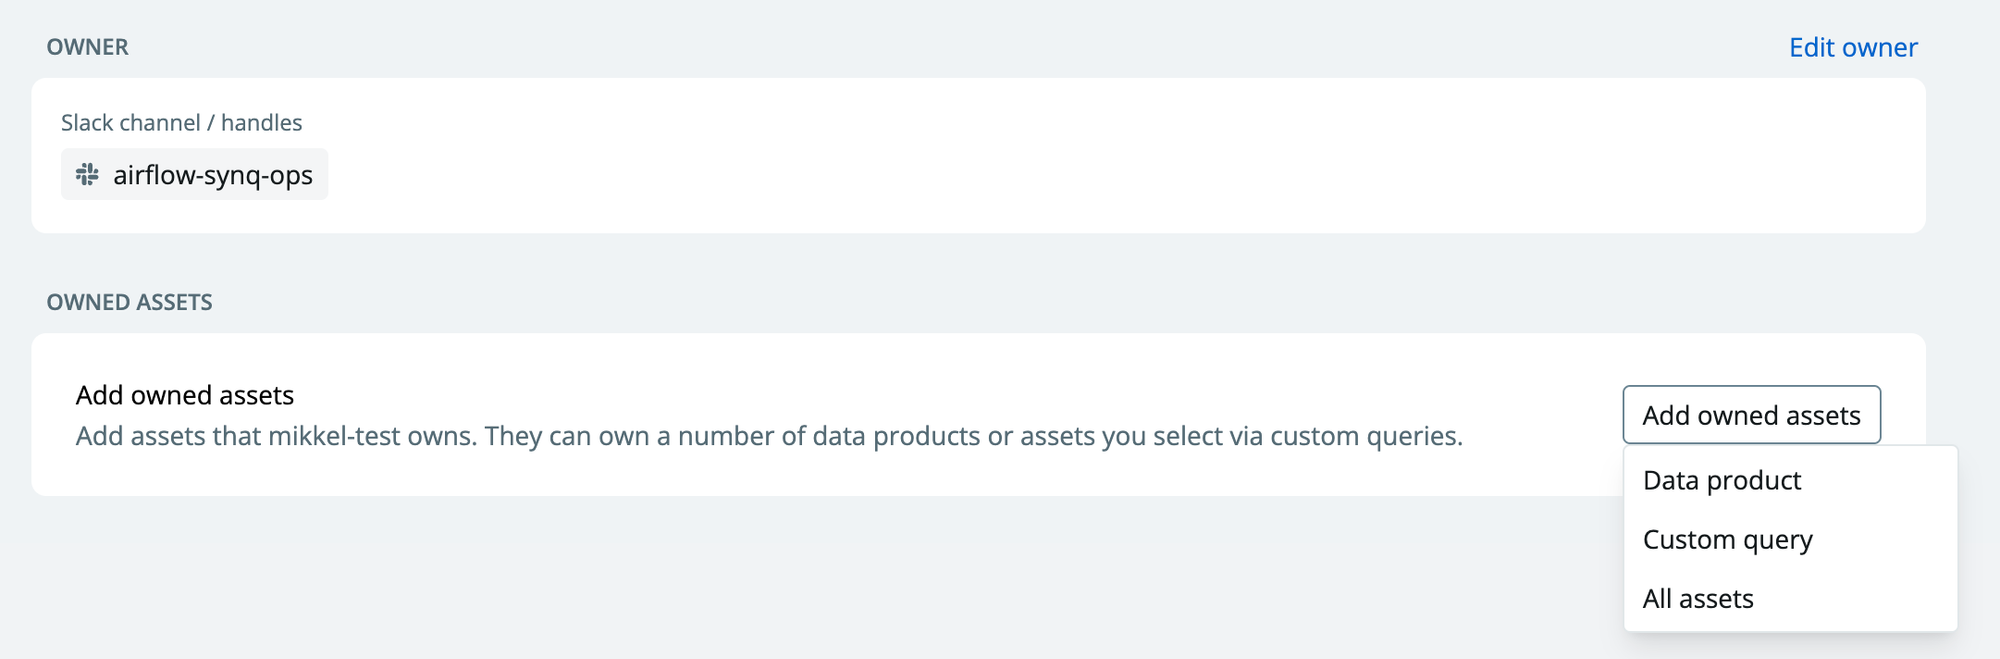The width and height of the screenshot is (2000, 659).
Task: Select the Custom query option
Action: [1727, 540]
